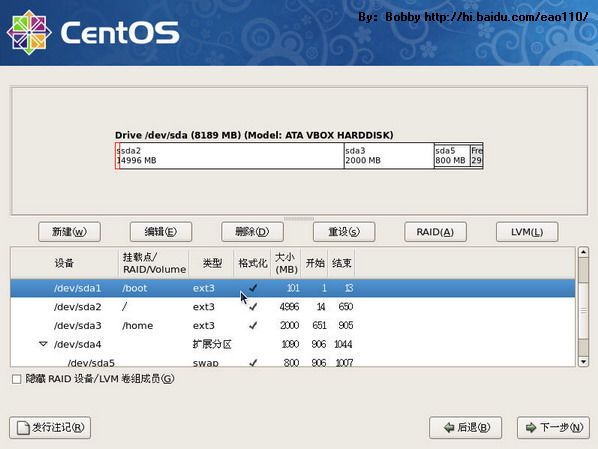This screenshot has width=598, height=449.
Task: Select the /dev/sda4 extended partition row
Action: [293, 344]
